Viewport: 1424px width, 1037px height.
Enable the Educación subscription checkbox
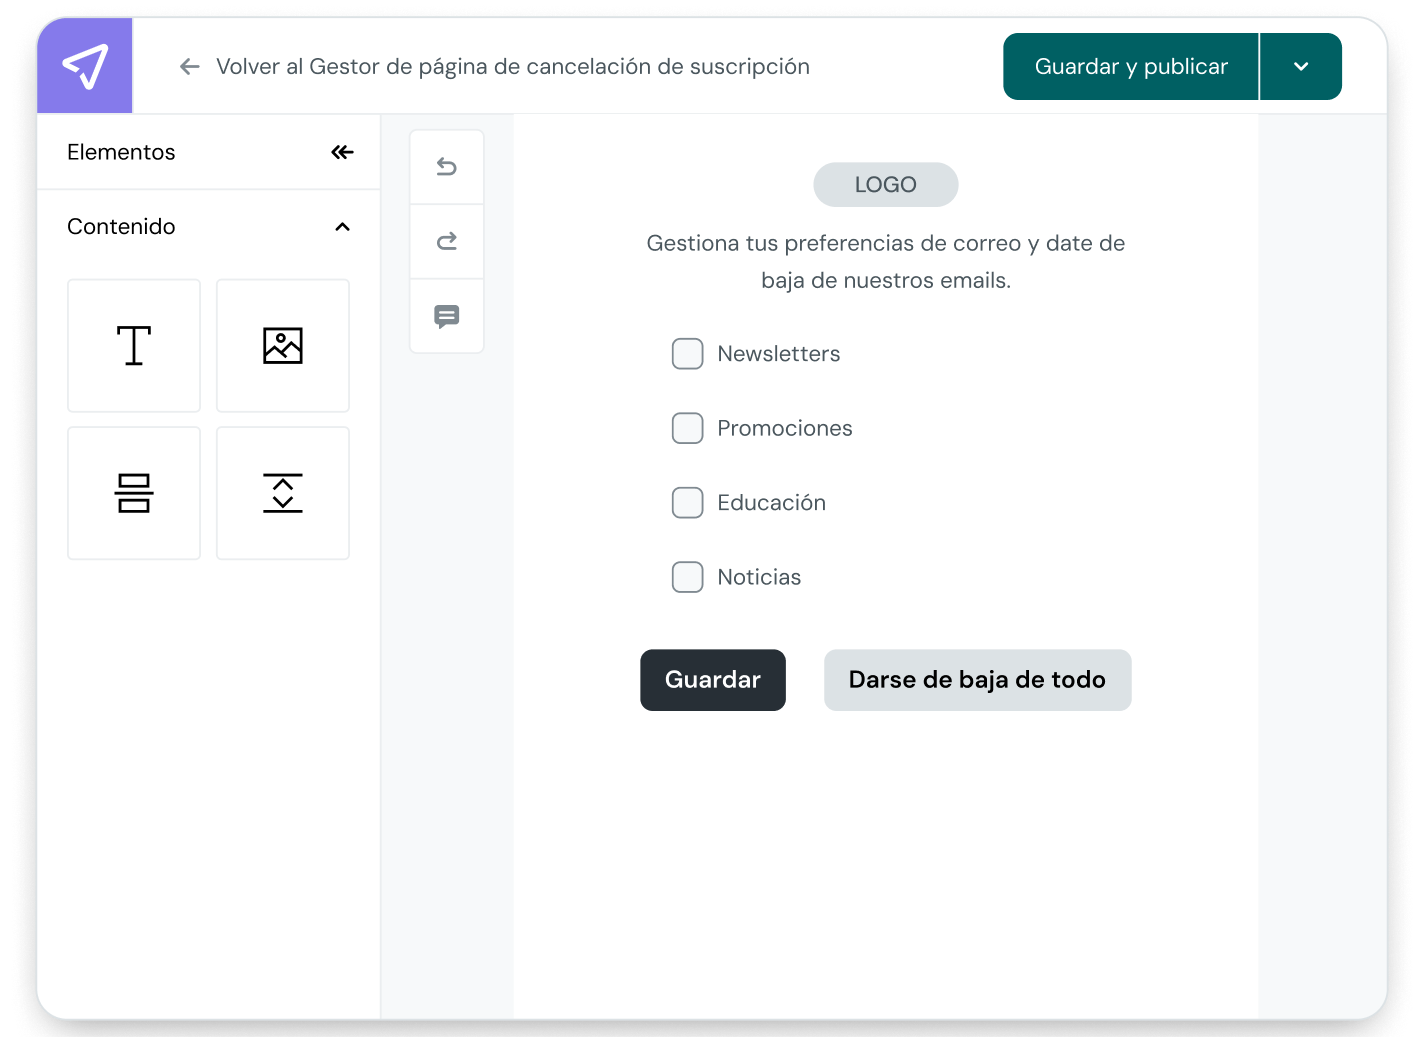pyautogui.click(x=687, y=502)
